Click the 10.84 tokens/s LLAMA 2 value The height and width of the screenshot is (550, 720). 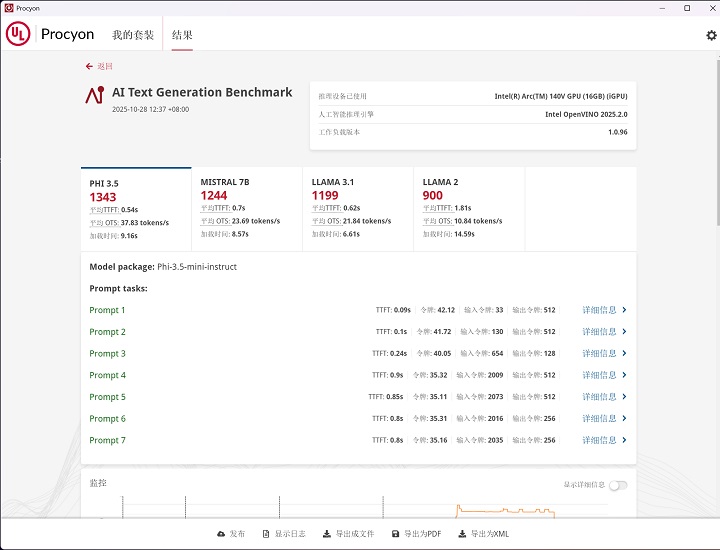(478, 221)
